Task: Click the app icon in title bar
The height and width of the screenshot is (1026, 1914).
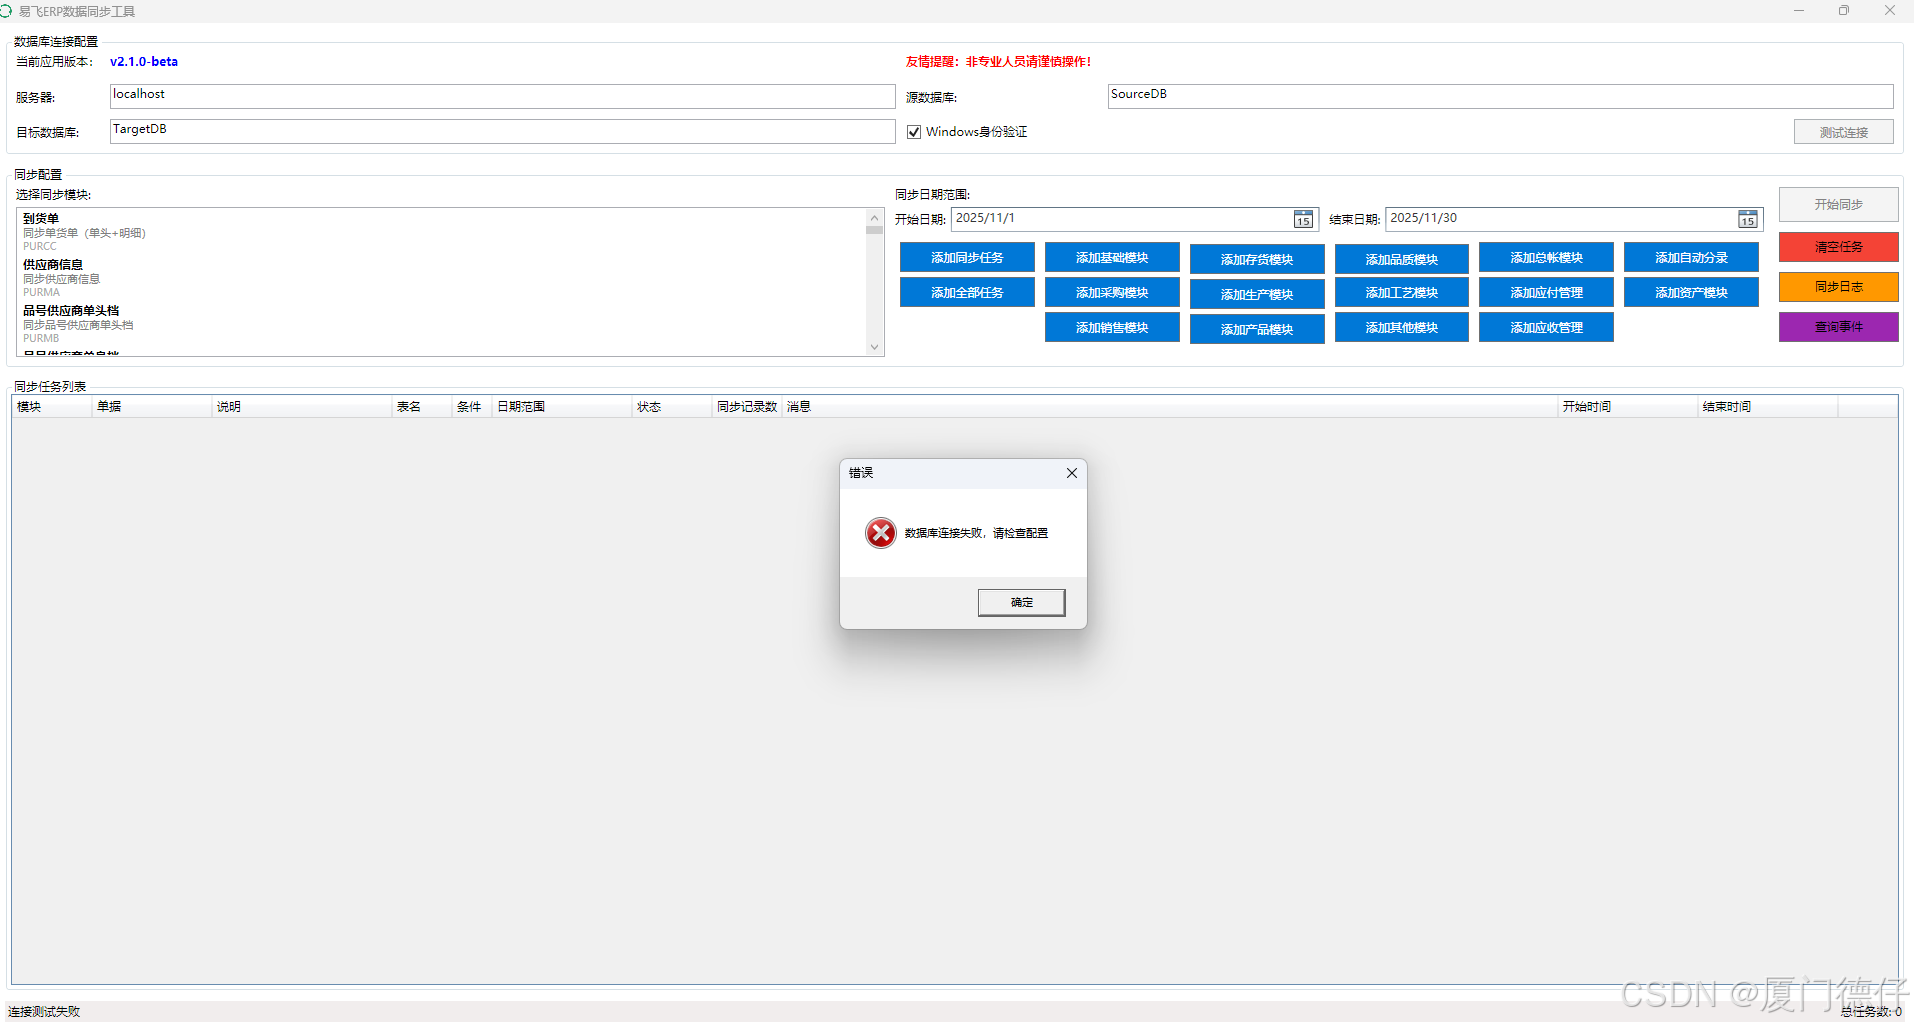Action: 6,11
